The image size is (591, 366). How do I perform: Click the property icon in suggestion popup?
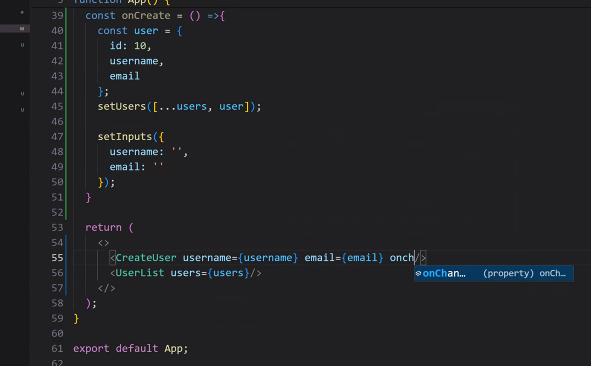pos(418,274)
